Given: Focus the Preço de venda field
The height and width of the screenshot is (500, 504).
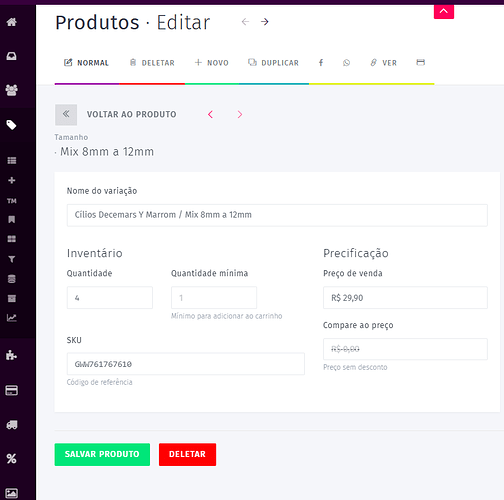Looking at the screenshot, I should click(405, 298).
